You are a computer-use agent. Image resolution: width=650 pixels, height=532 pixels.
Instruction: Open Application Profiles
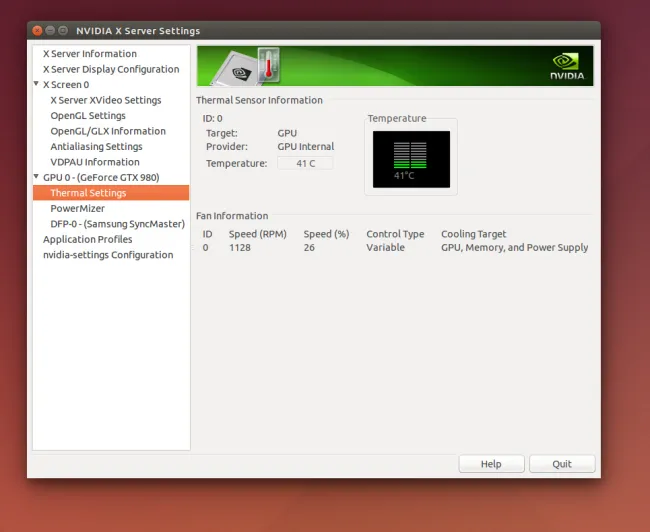click(x=87, y=239)
